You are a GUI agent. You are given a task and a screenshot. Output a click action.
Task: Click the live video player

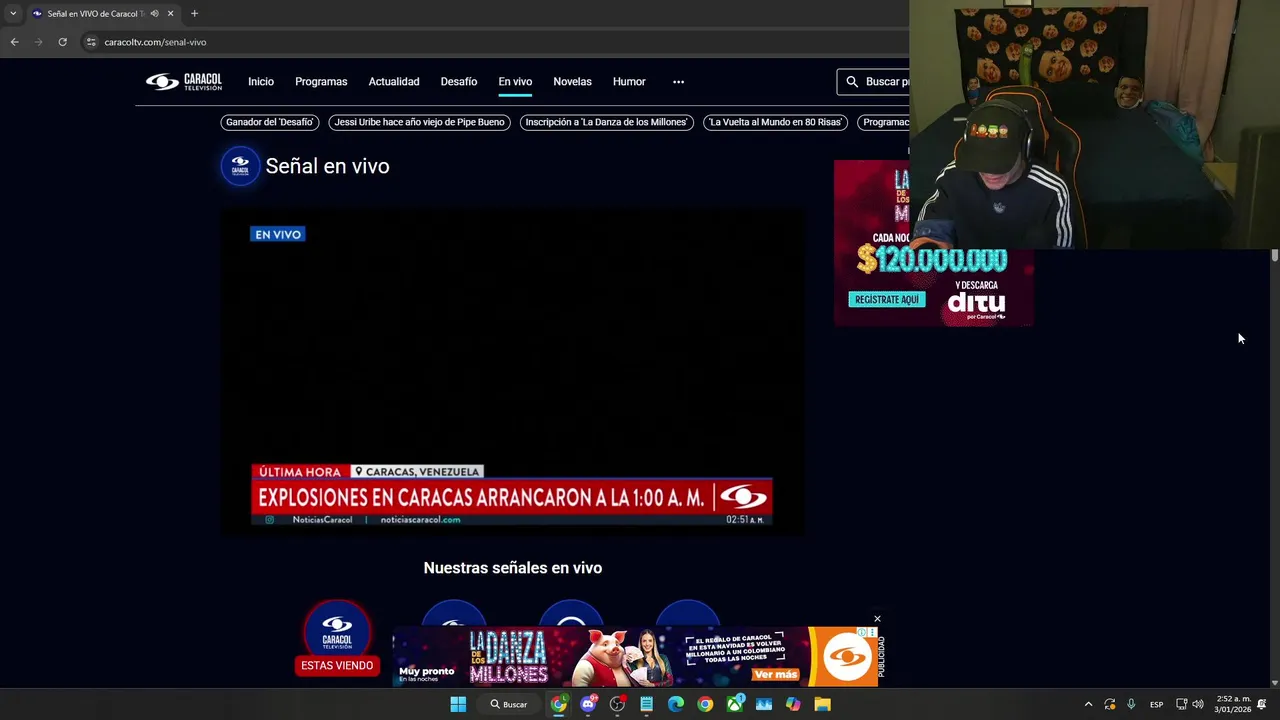click(x=512, y=370)
